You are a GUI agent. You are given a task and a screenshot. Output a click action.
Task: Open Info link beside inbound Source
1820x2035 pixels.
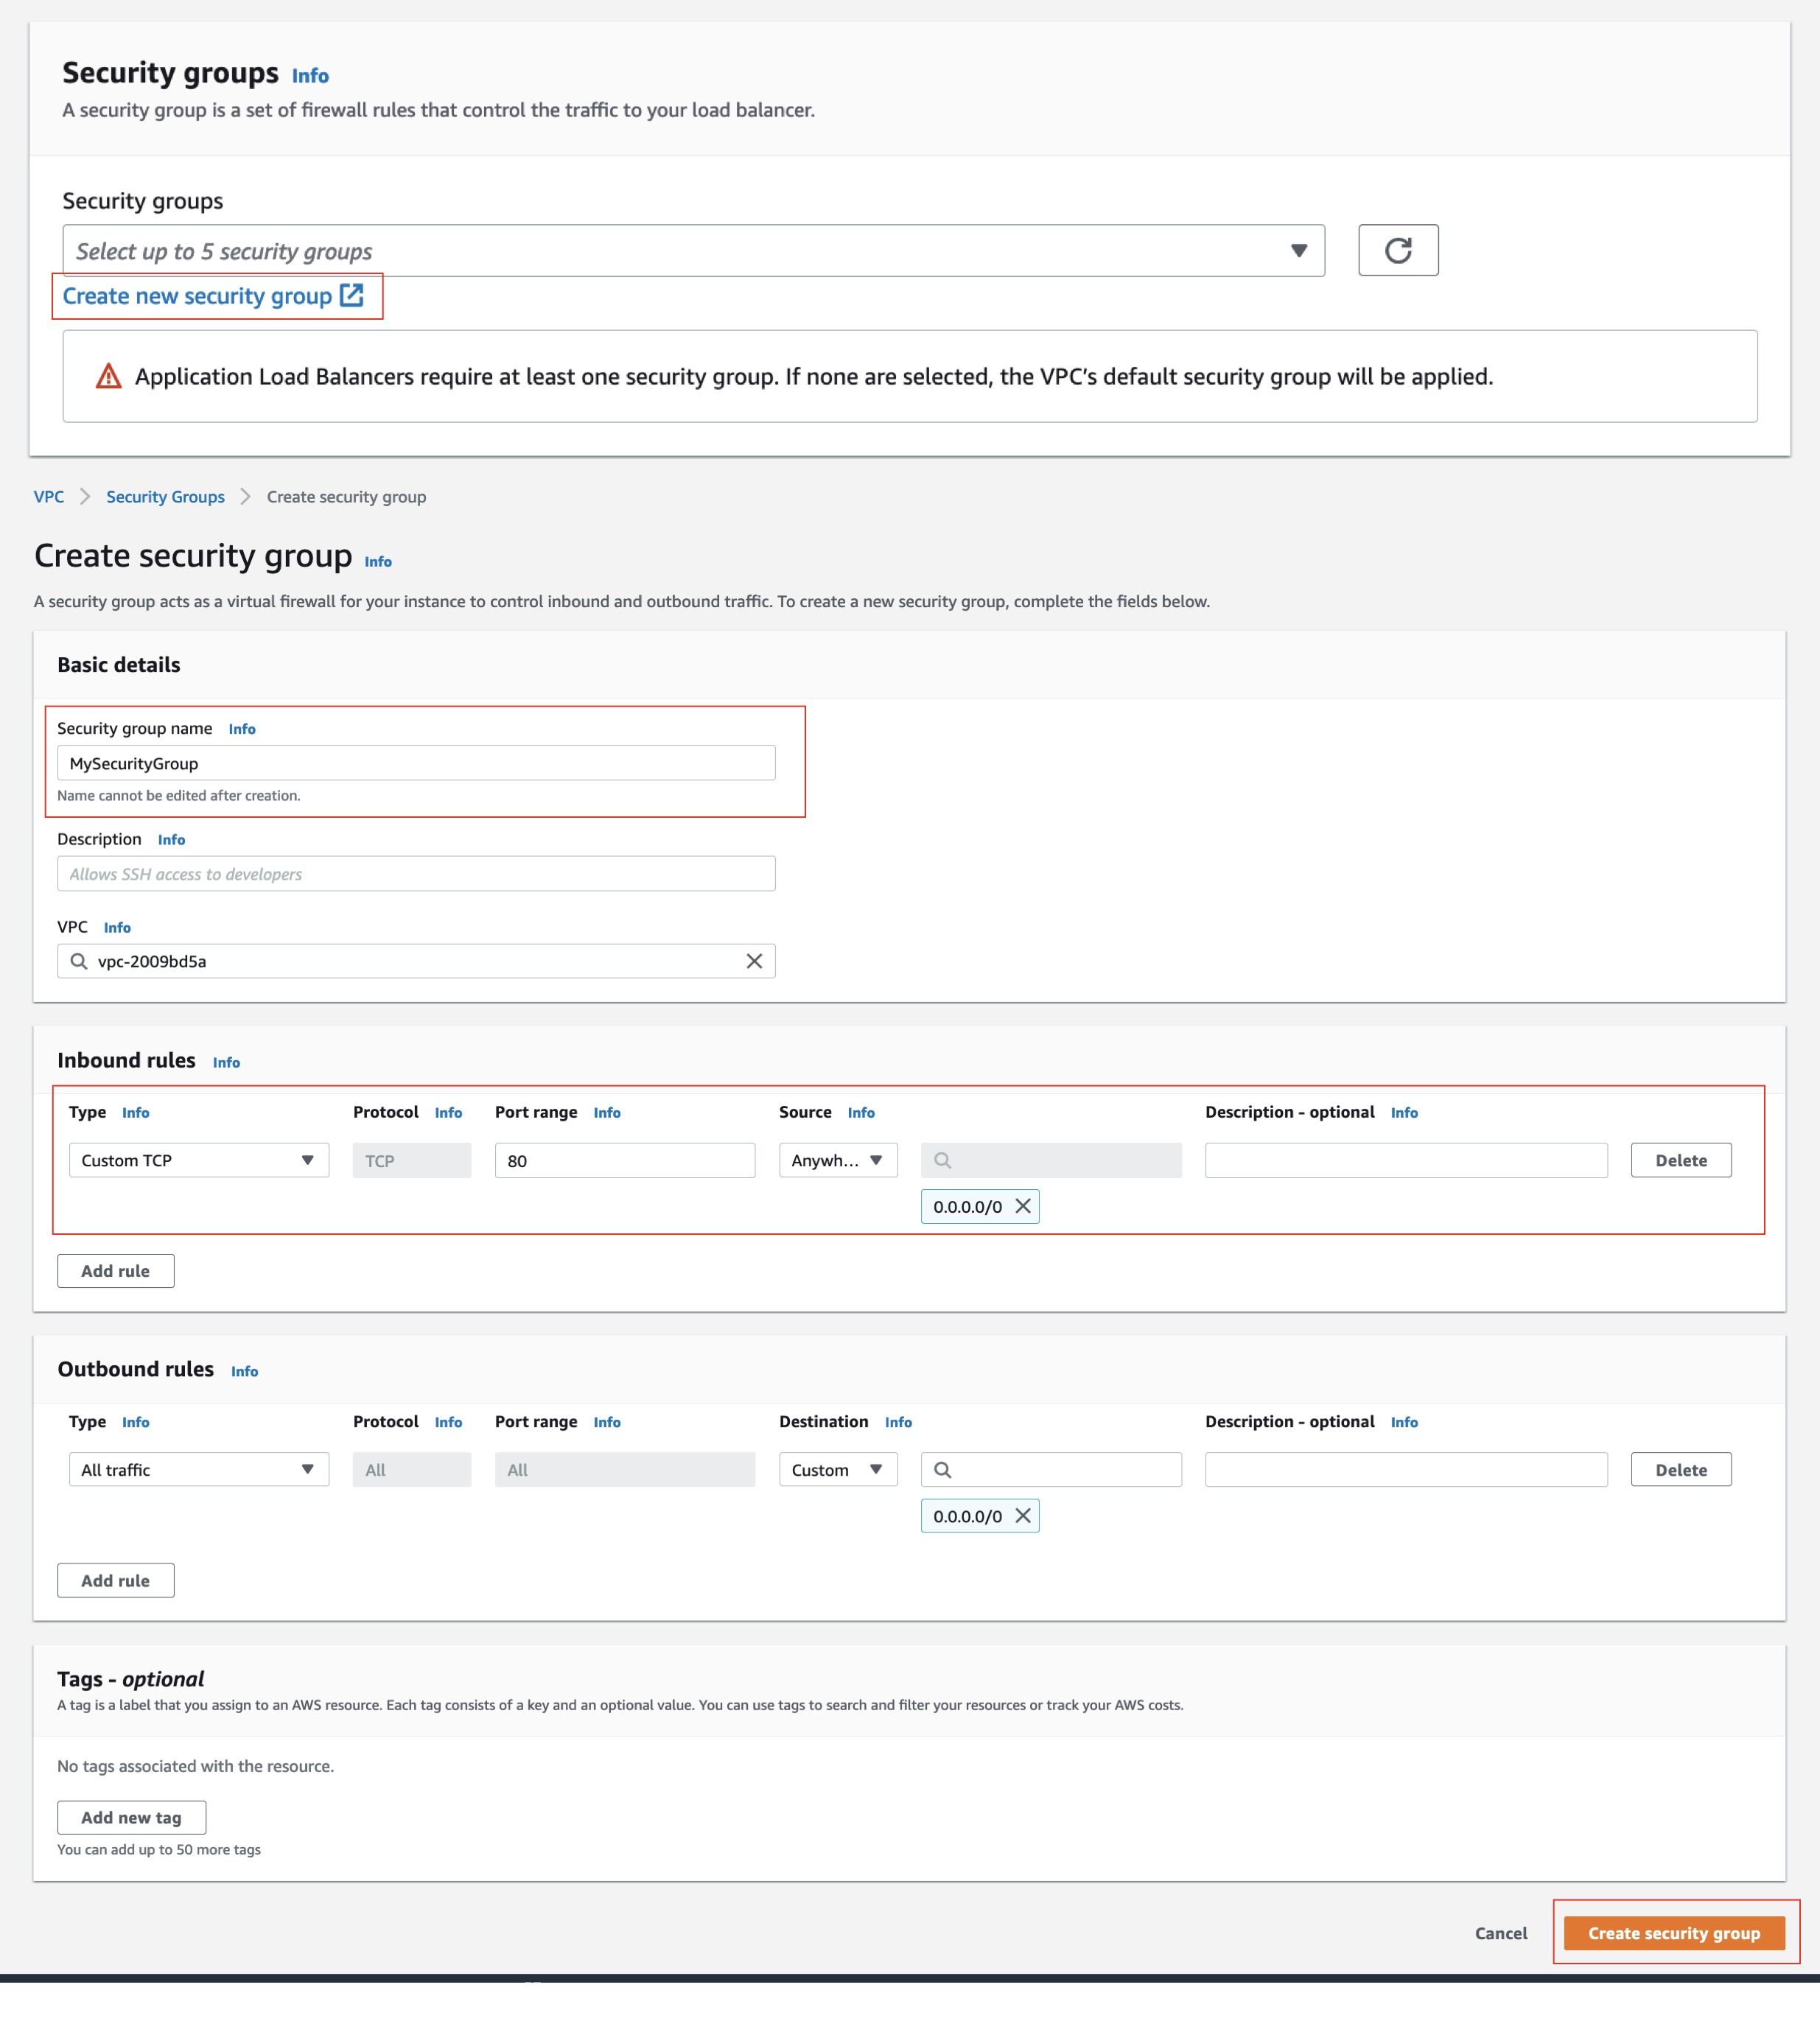click(861, 1113)
